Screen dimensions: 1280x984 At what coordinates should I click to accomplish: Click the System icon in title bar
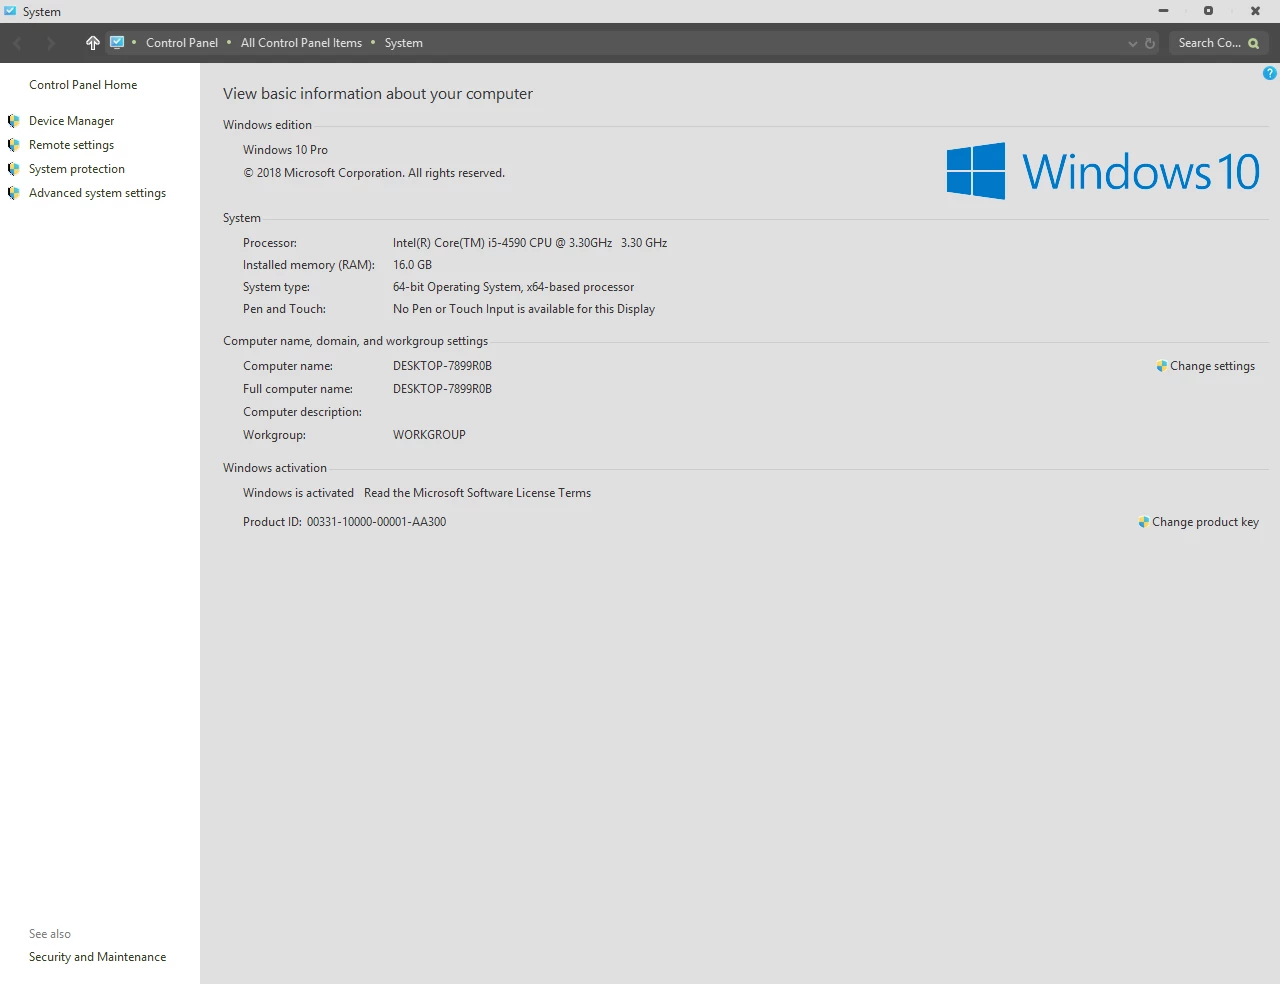pyautogui.click(x=10, y=11)
